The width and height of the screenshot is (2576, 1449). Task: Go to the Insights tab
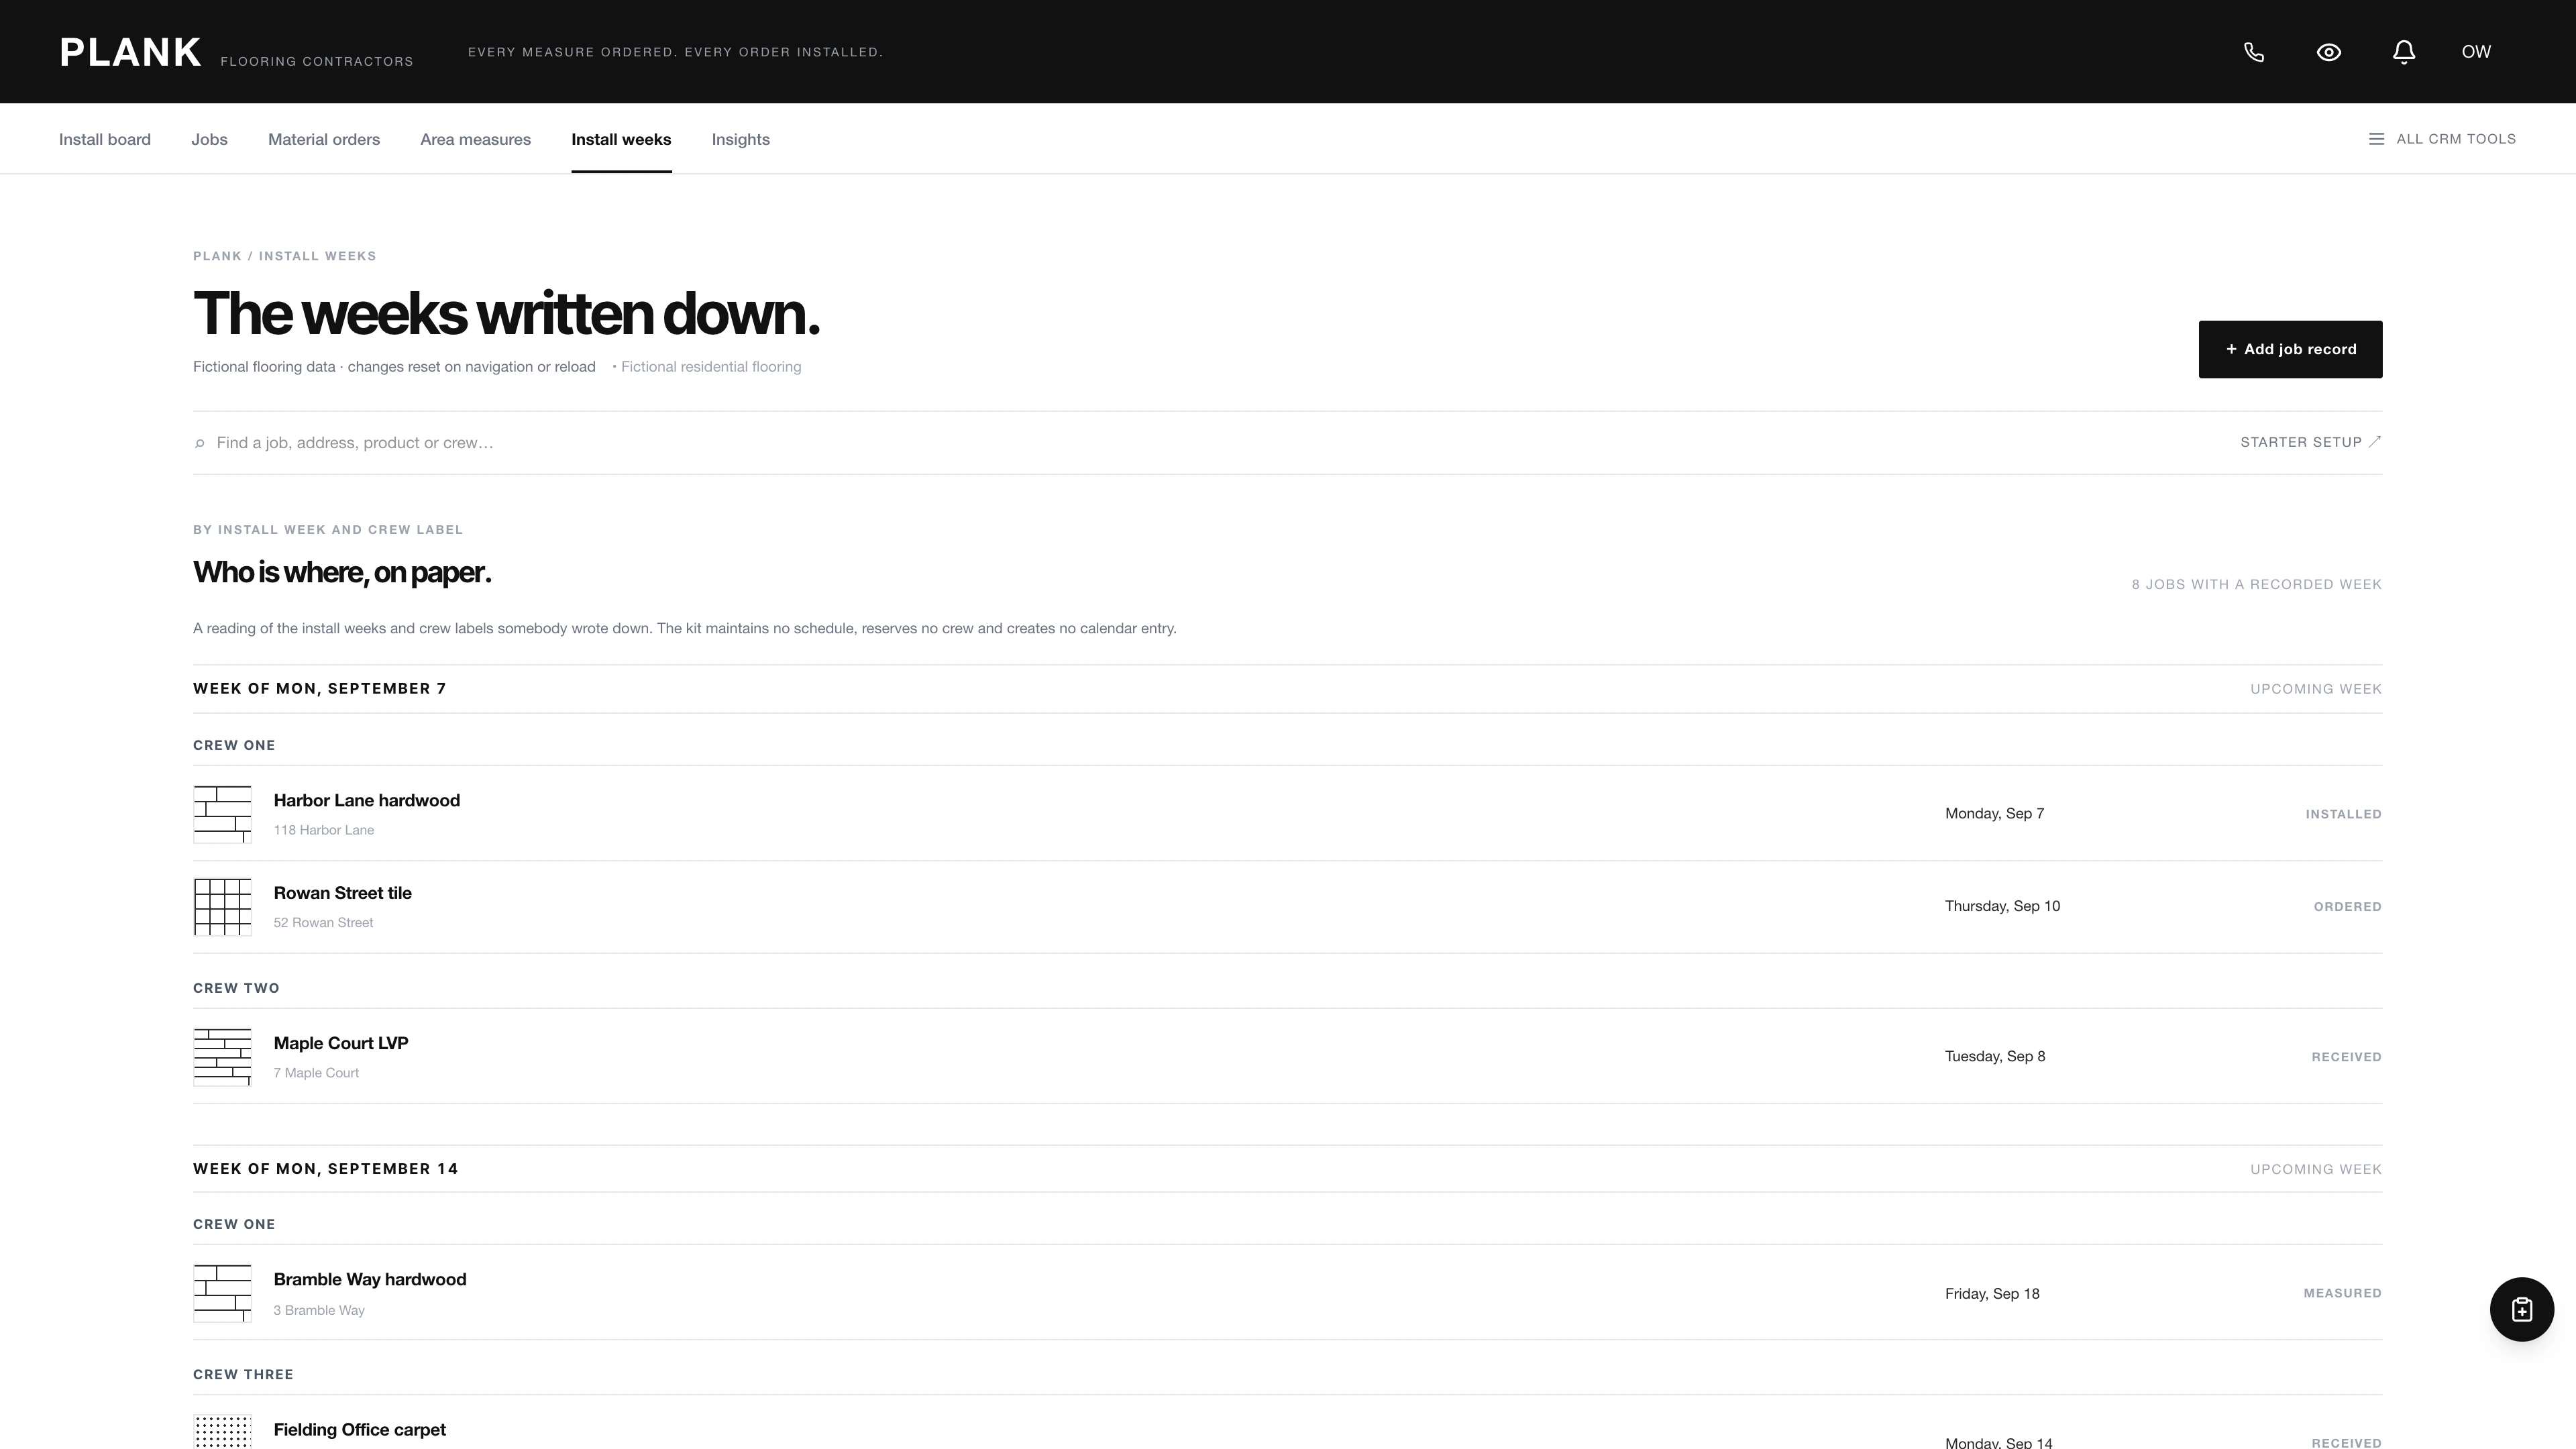coord(741,139)
